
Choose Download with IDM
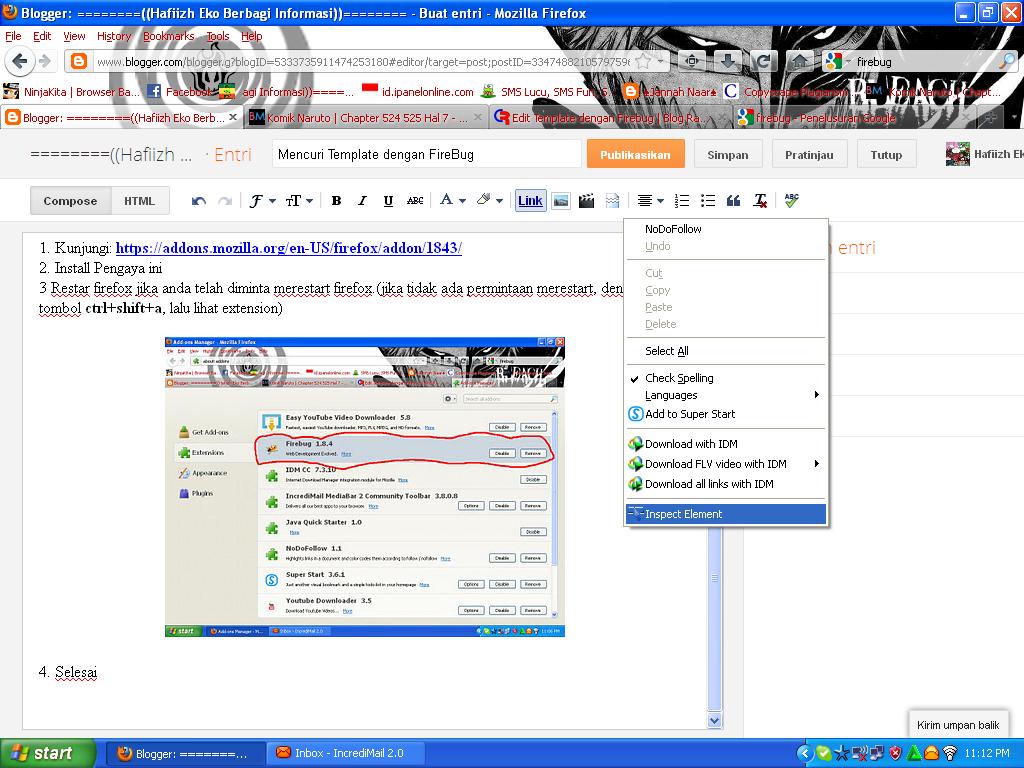coord(726,444)
